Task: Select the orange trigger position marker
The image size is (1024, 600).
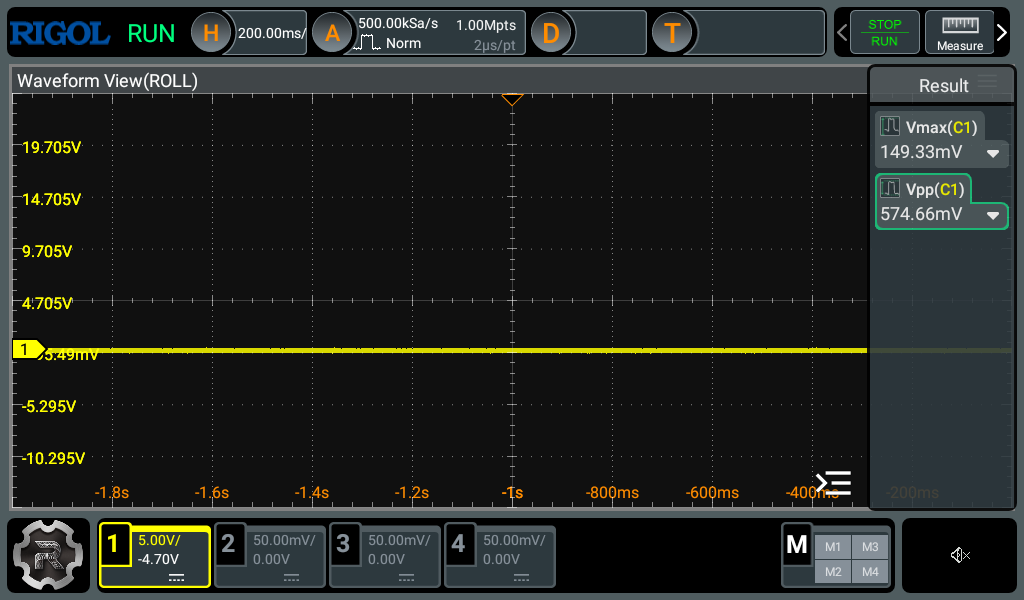Action: coord(512,99)
